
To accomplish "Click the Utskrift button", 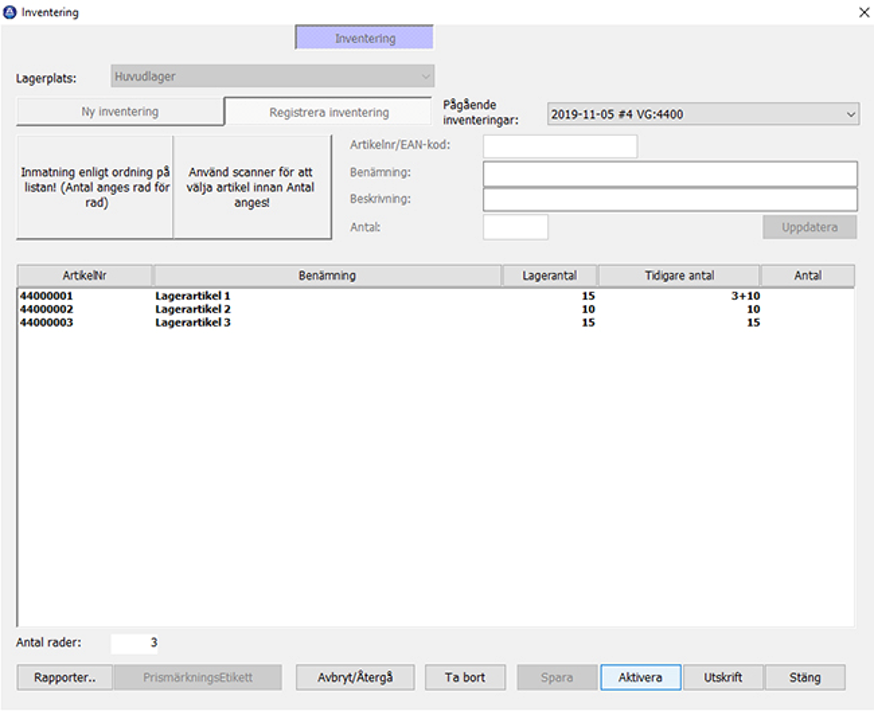I will pyautogui.click(x=723, y=678).
